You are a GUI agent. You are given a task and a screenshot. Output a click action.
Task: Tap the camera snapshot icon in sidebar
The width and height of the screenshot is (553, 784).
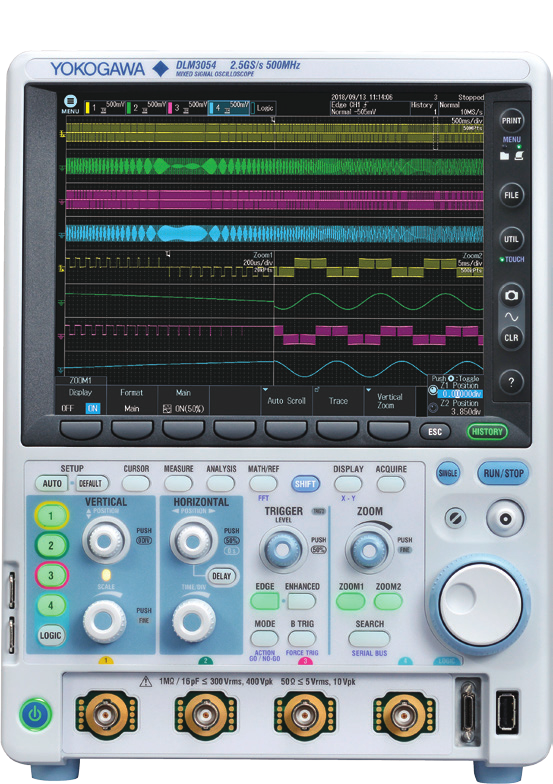point(511,296)
